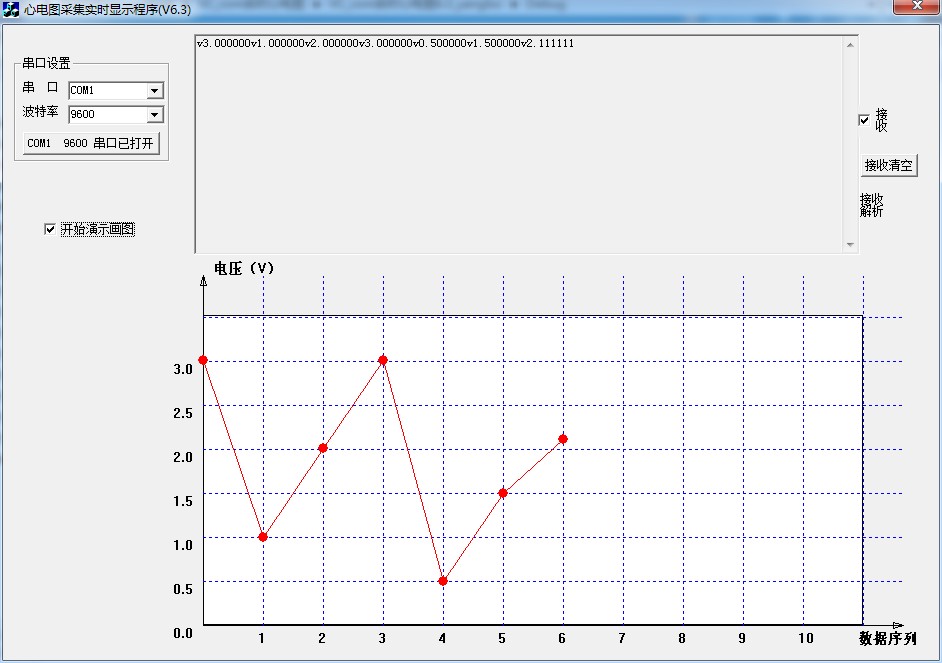Click the 电压(V) axis label
The height and width of the screenshot is (663, 942).
(243, 266)
